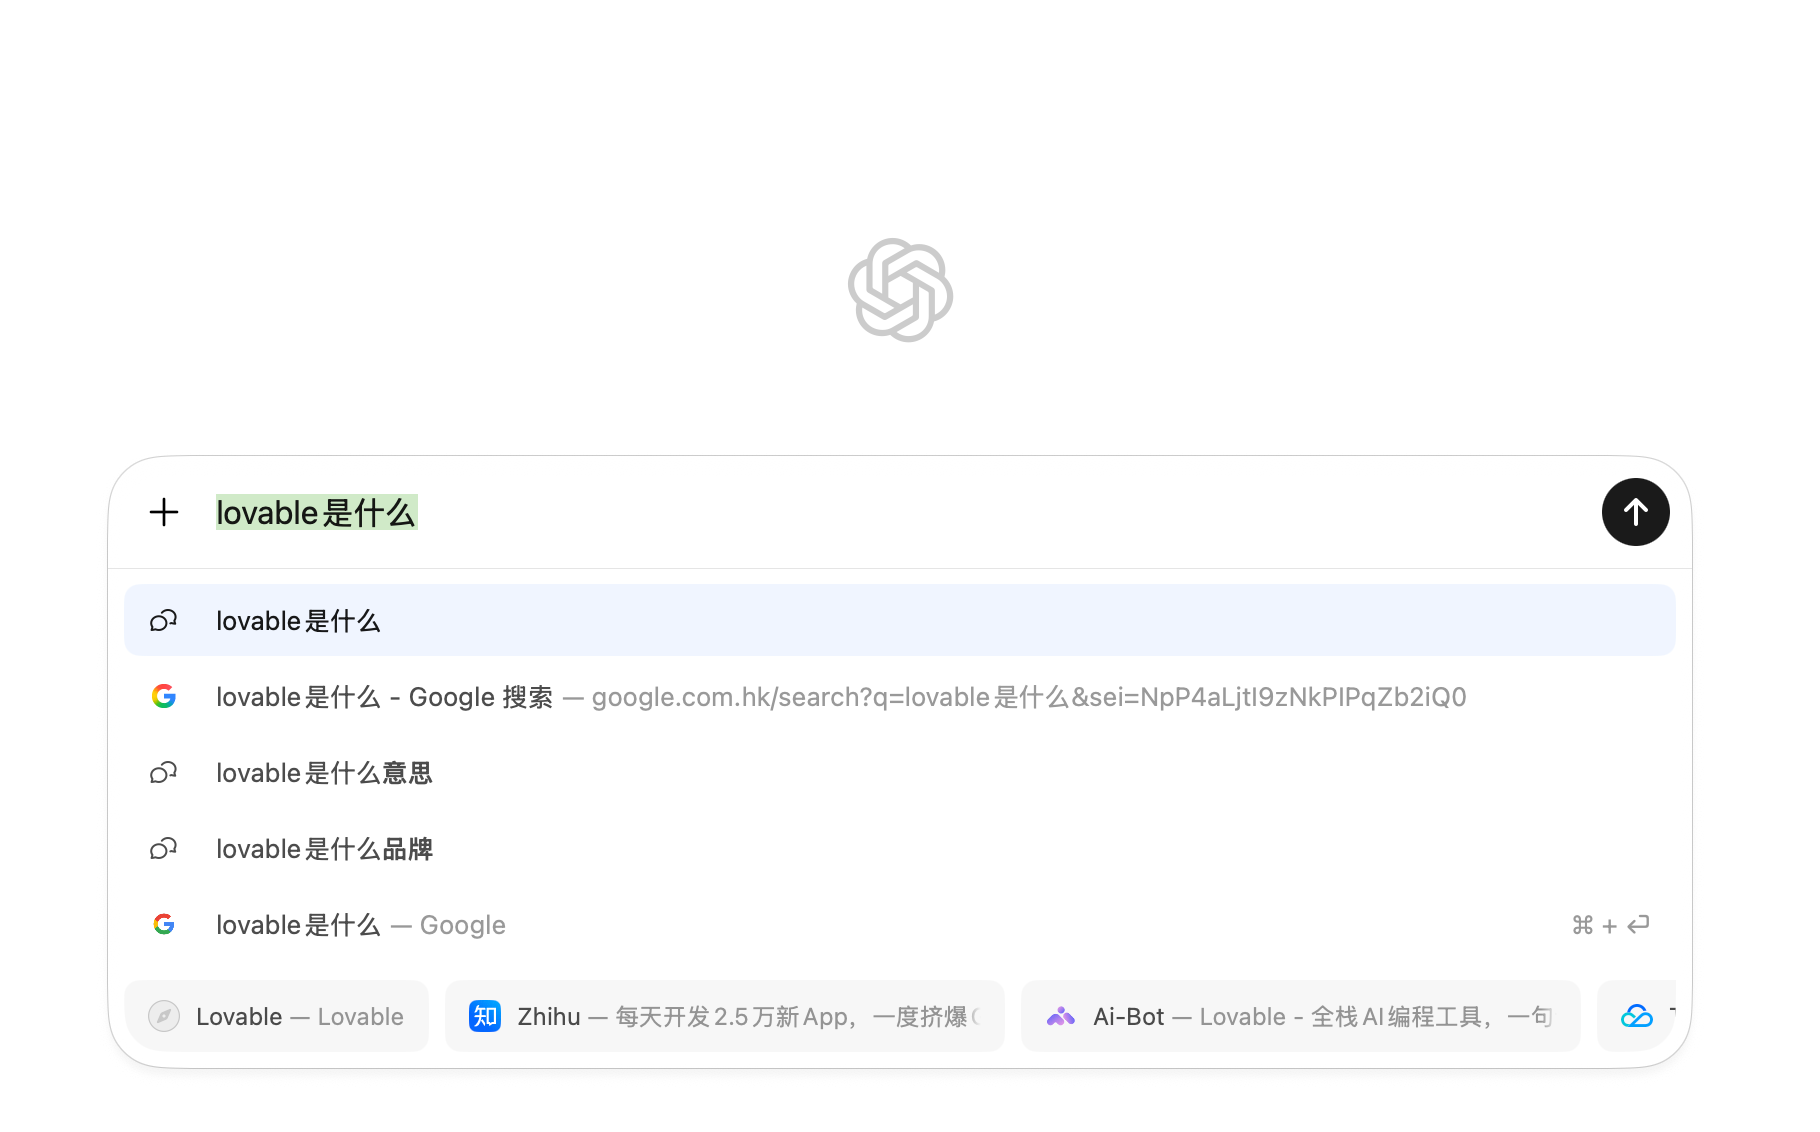Open the 'Lovable — Lovable' site chip

[277, 1016]
